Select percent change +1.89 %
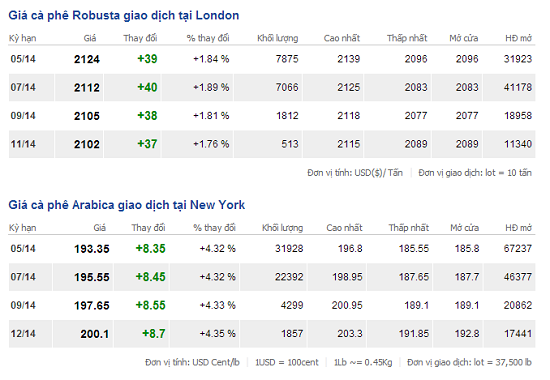Screen dimensions: 550x380 click(211, 87)
